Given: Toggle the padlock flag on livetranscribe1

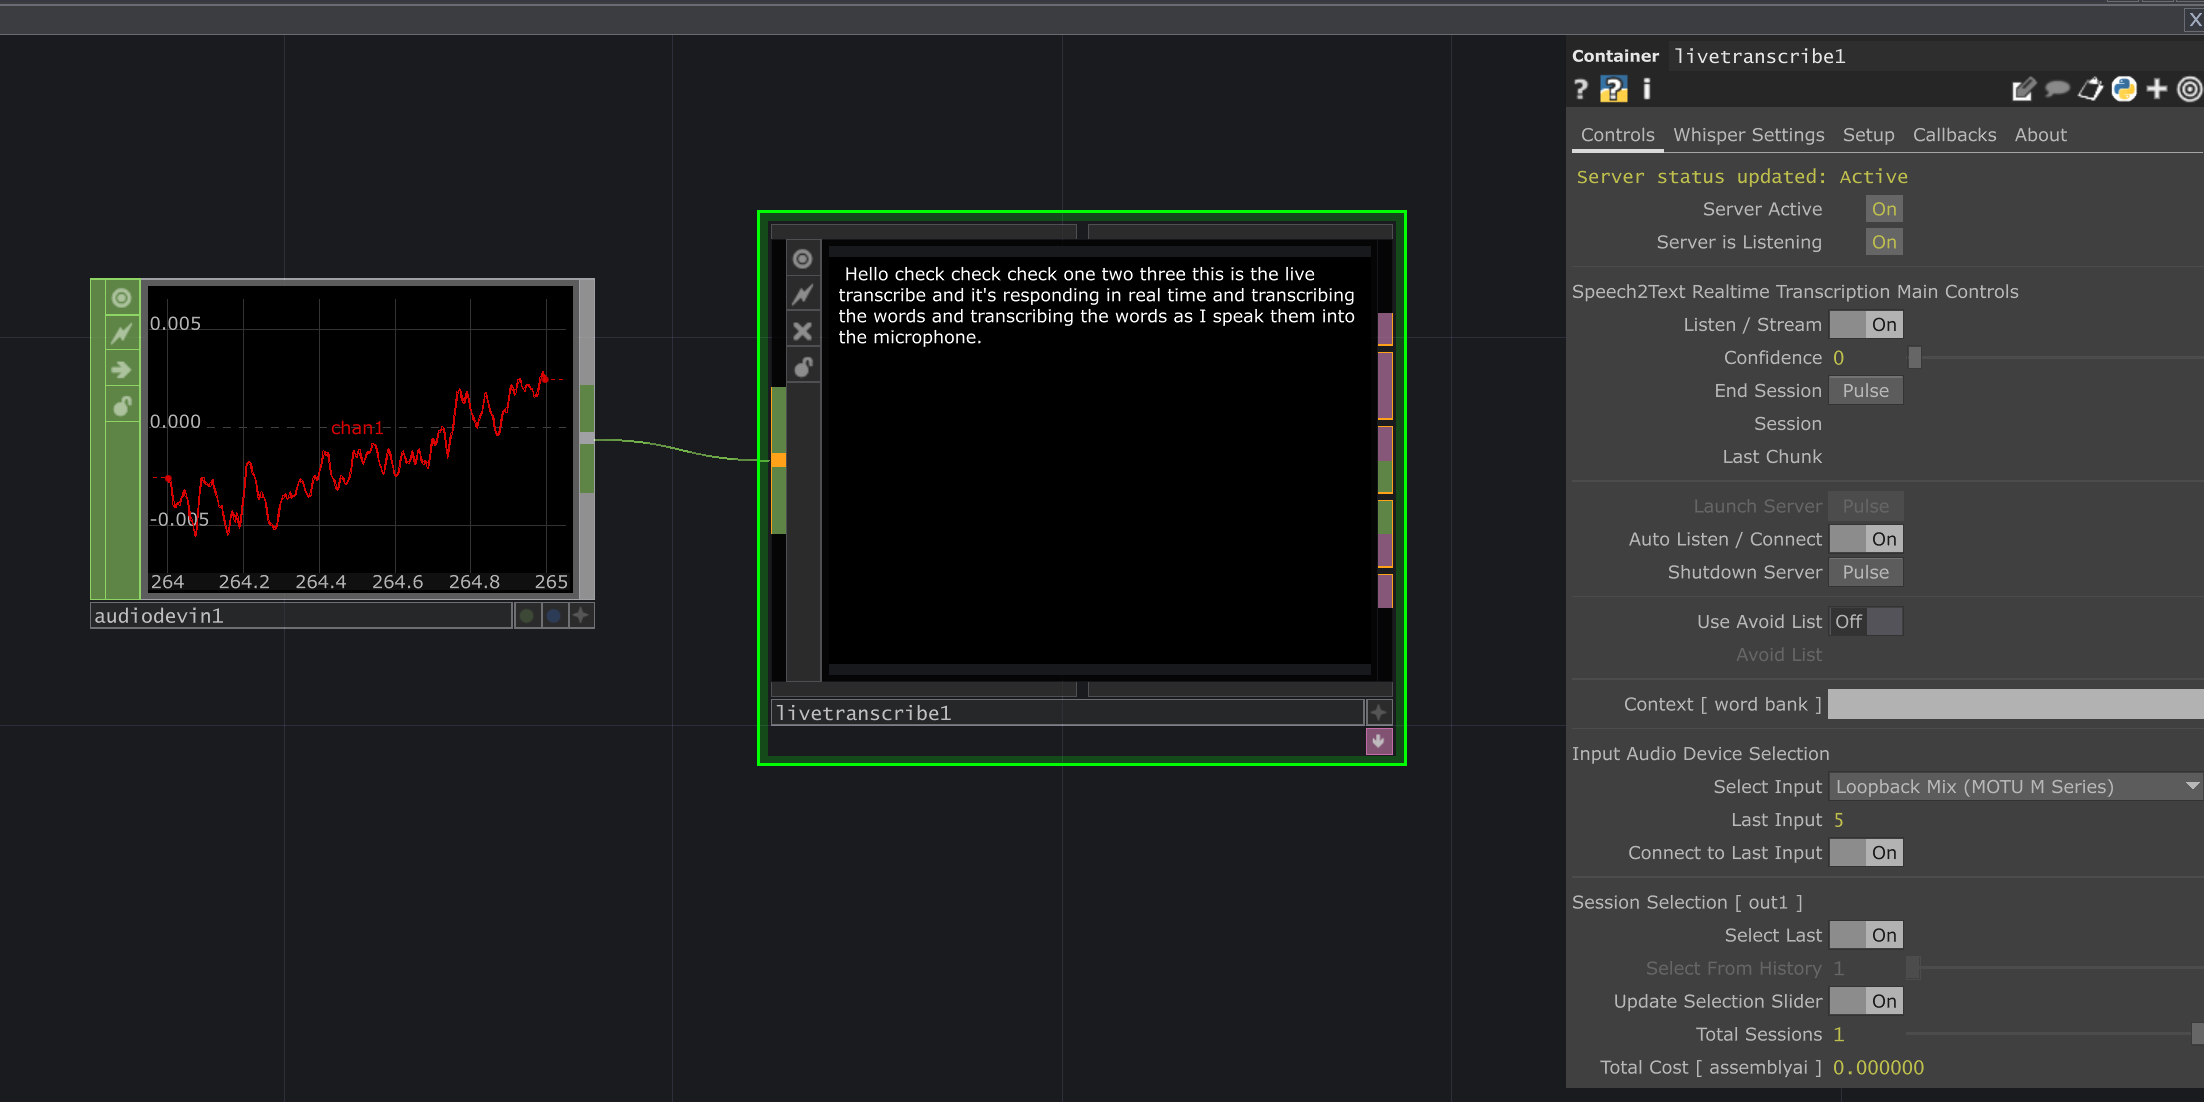Looking at the screenshot, I should click(802, 367).
